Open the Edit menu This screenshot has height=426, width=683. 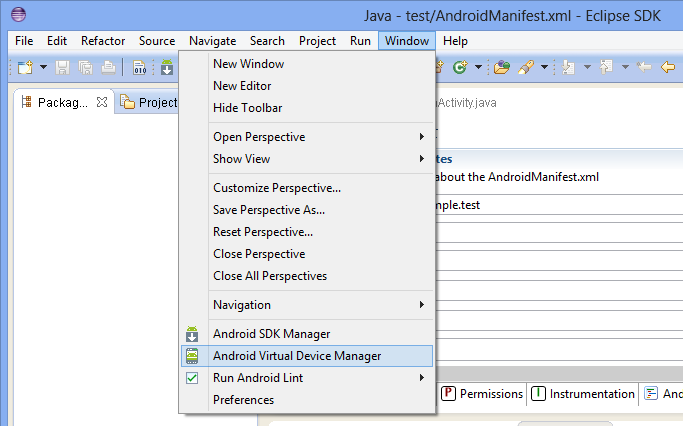pyautogui.click(x=57, y=41)
